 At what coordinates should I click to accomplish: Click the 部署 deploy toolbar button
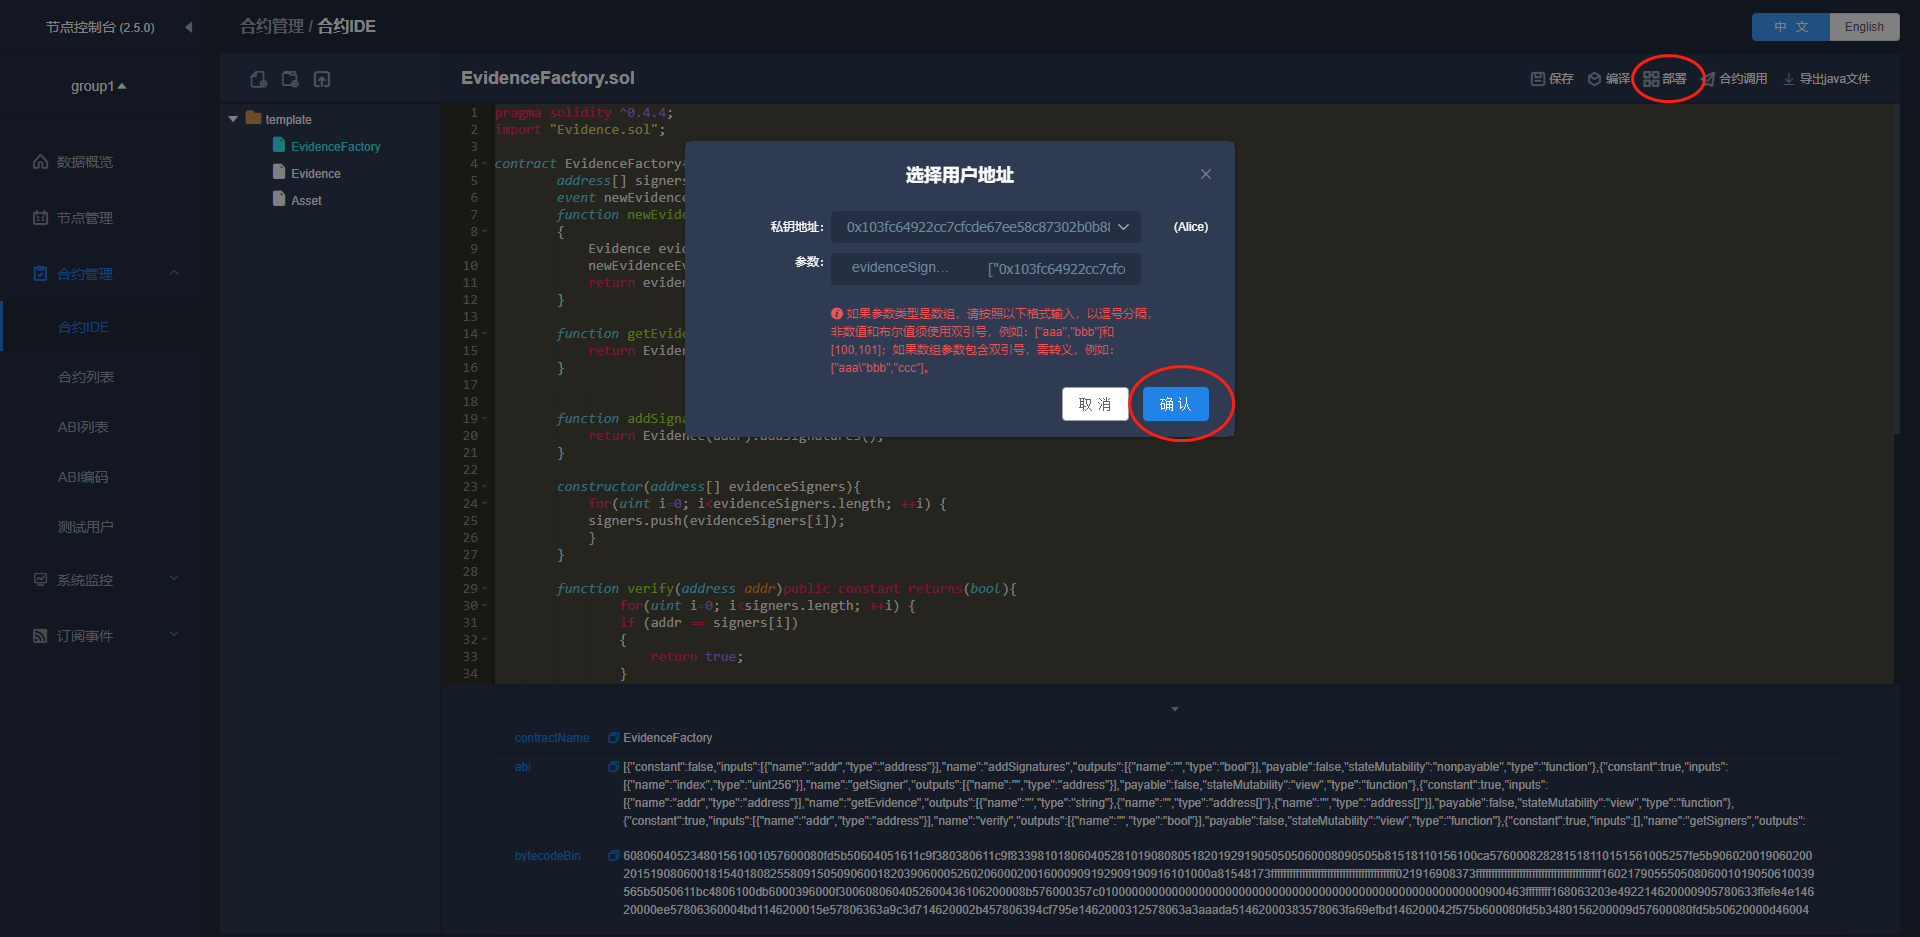(x=1665, y=79)
